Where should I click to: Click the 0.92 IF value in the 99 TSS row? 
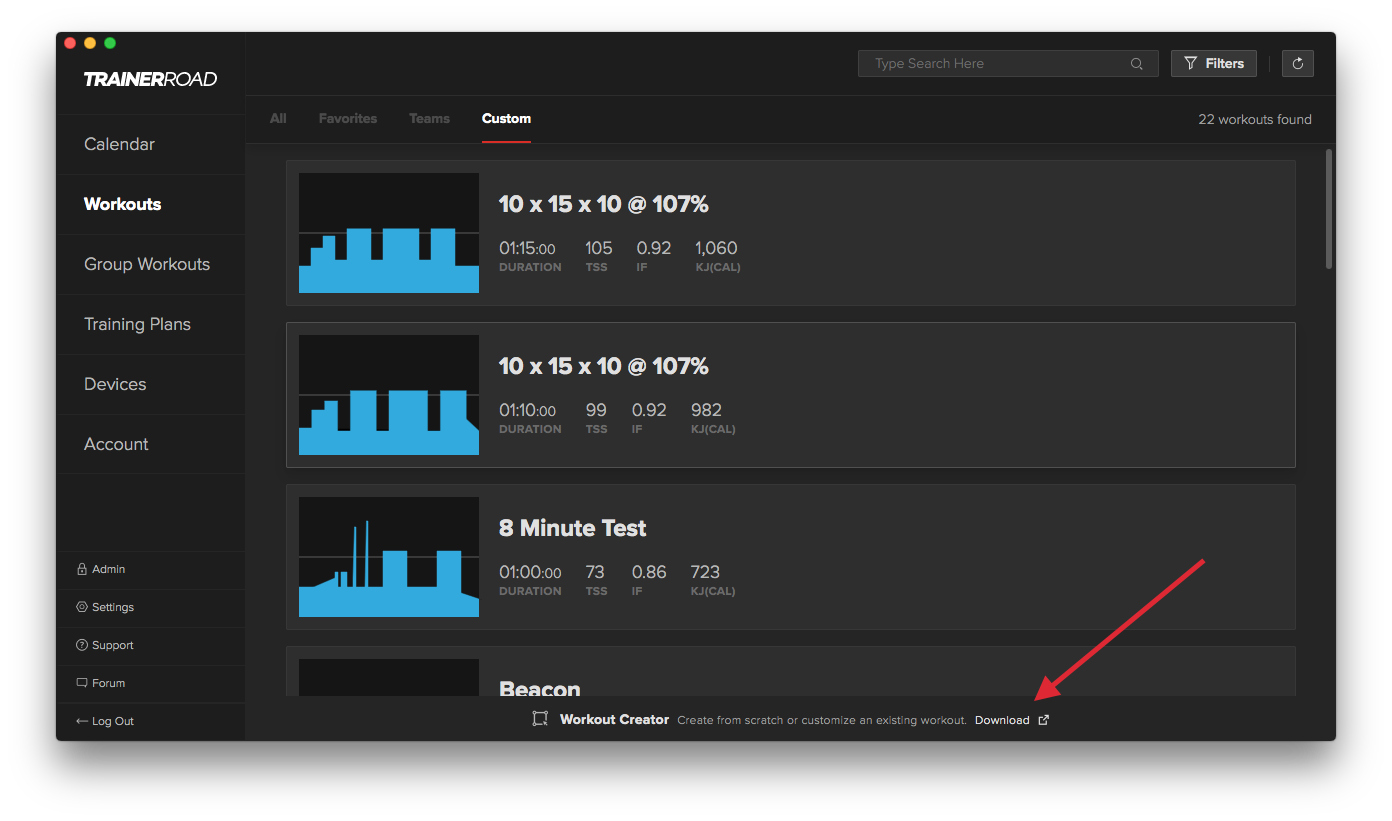[x=649, y=410]
